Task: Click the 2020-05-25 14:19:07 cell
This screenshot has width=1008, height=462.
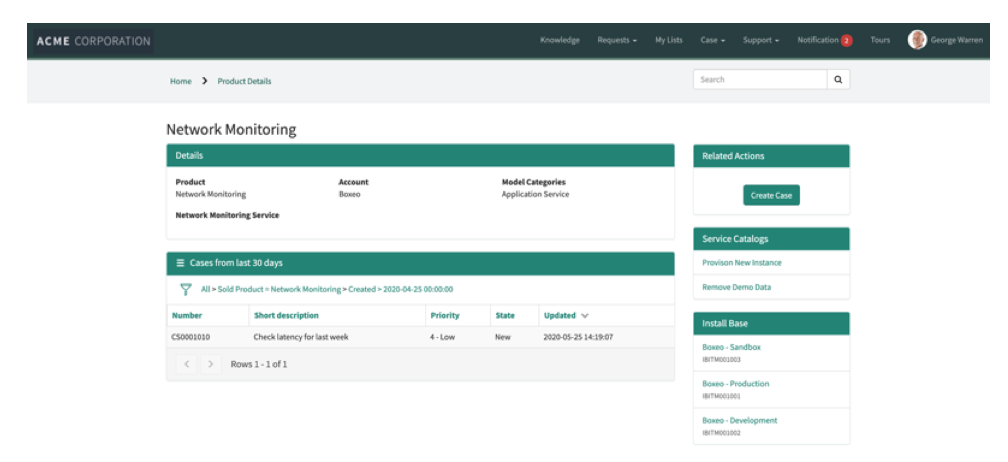Action: (x=578, y=337)
